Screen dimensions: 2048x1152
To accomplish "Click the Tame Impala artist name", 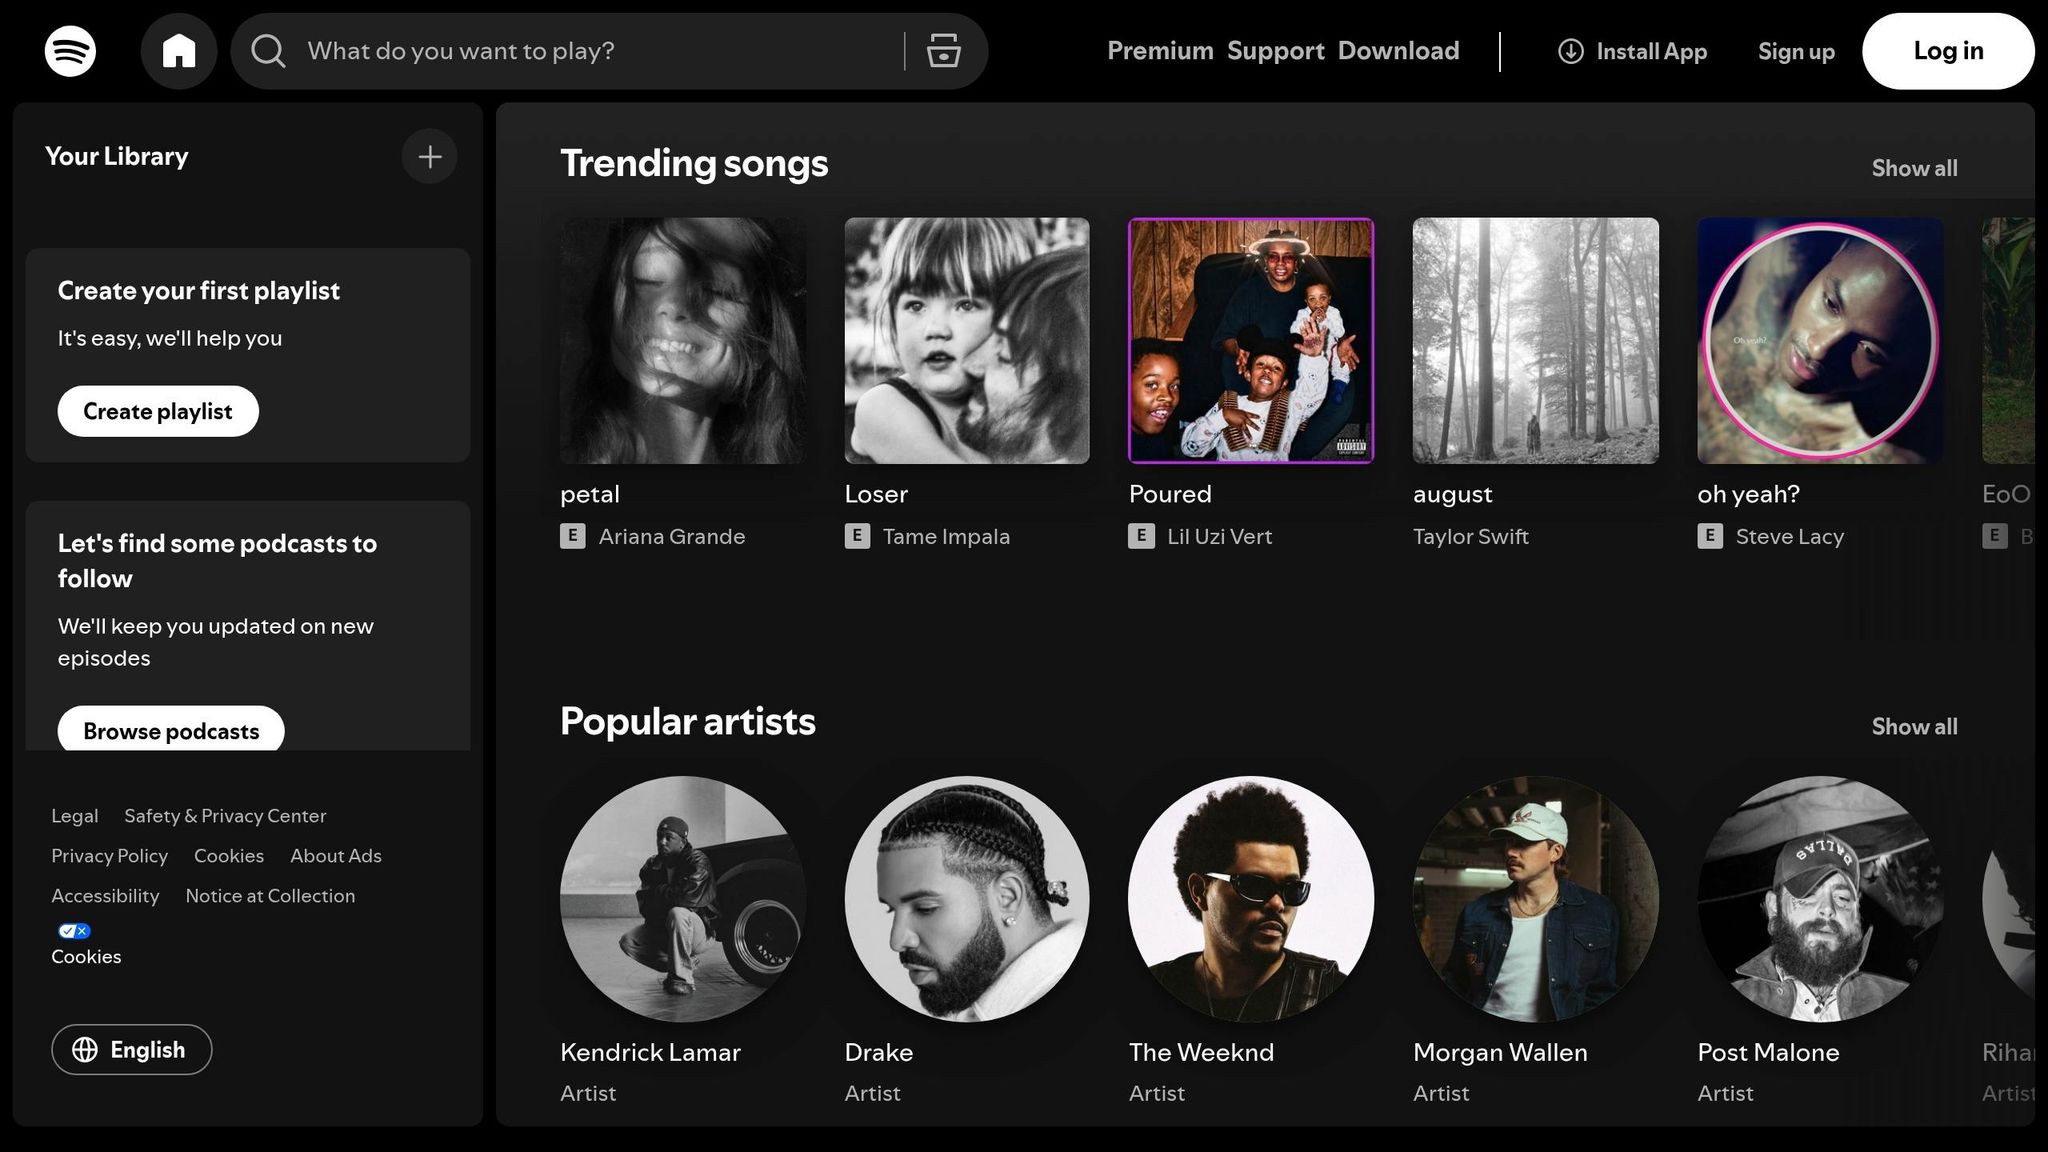I will pos(946,537).
